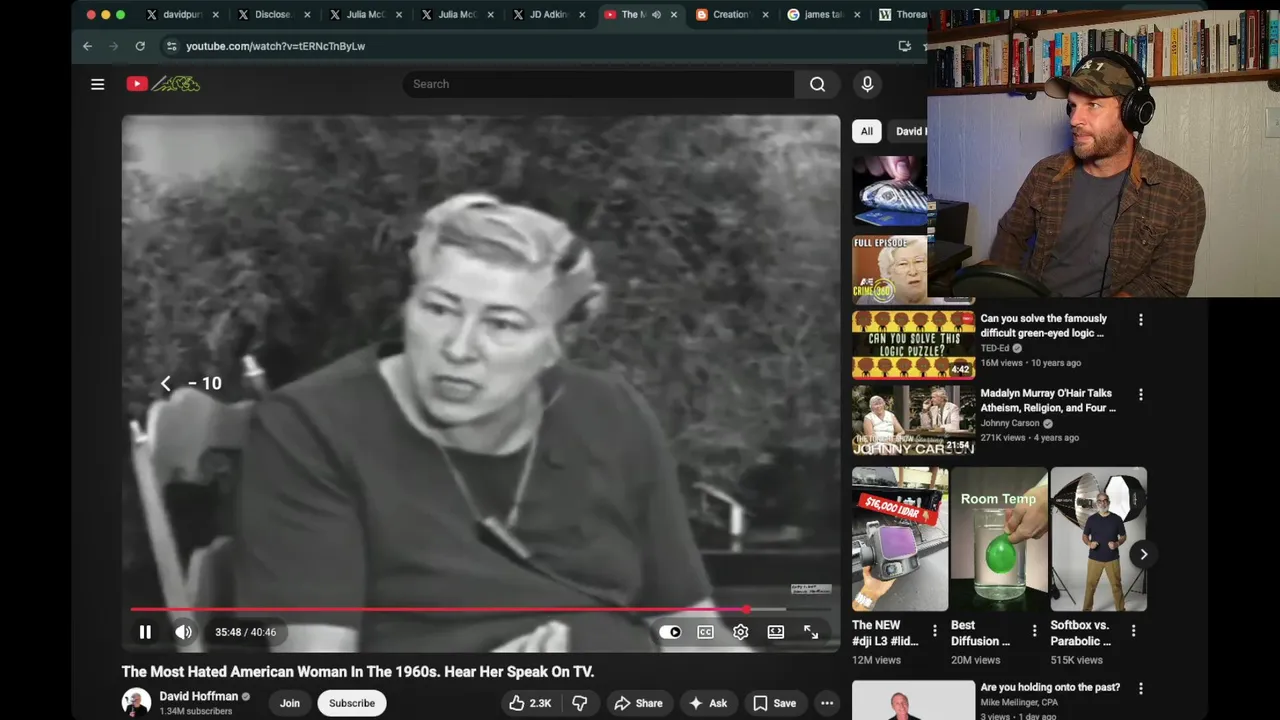Dislike the video with thumbs down

pos(579,703)
